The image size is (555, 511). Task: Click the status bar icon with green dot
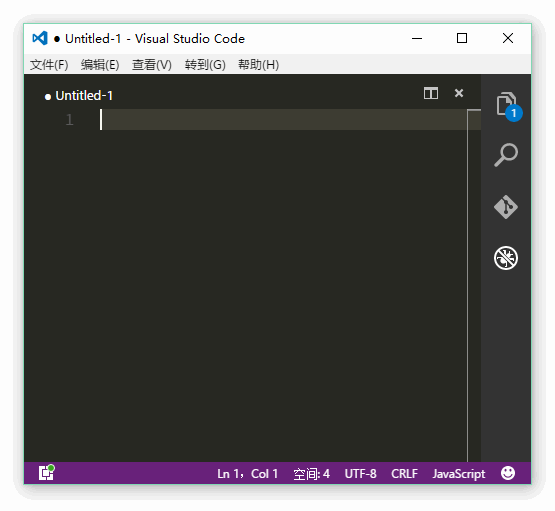[46, 472]
